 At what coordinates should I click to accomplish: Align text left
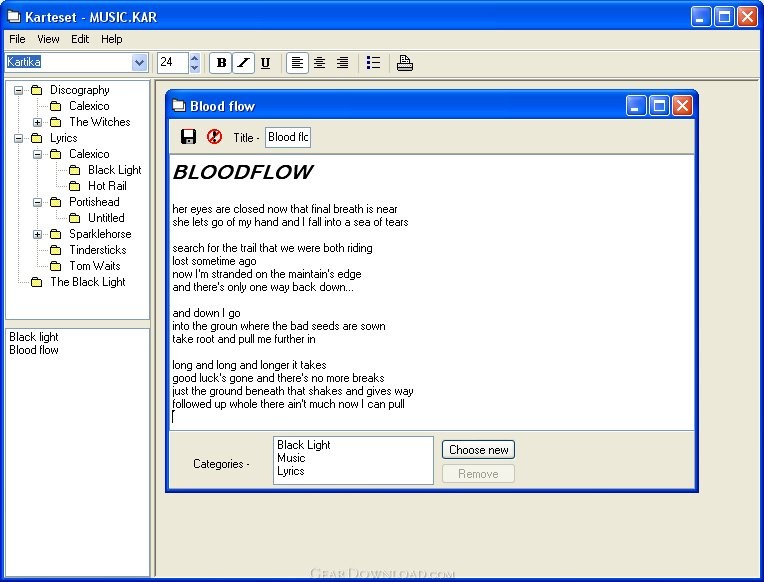297,63
